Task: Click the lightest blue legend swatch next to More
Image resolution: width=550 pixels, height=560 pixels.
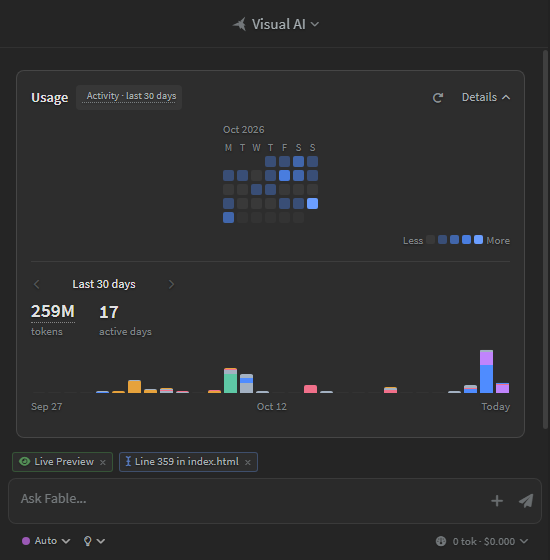Action: [x=479, y=240]
